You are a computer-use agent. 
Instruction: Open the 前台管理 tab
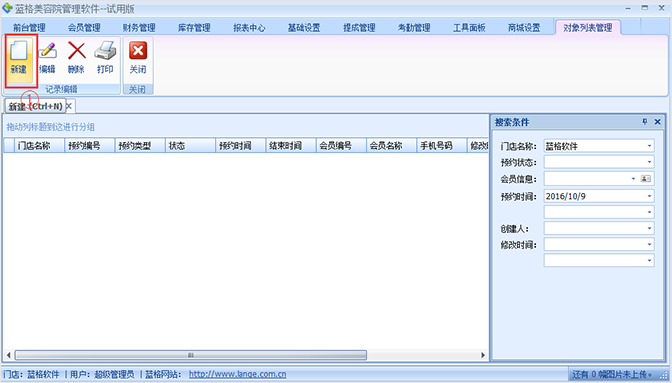tap(29, 28)
